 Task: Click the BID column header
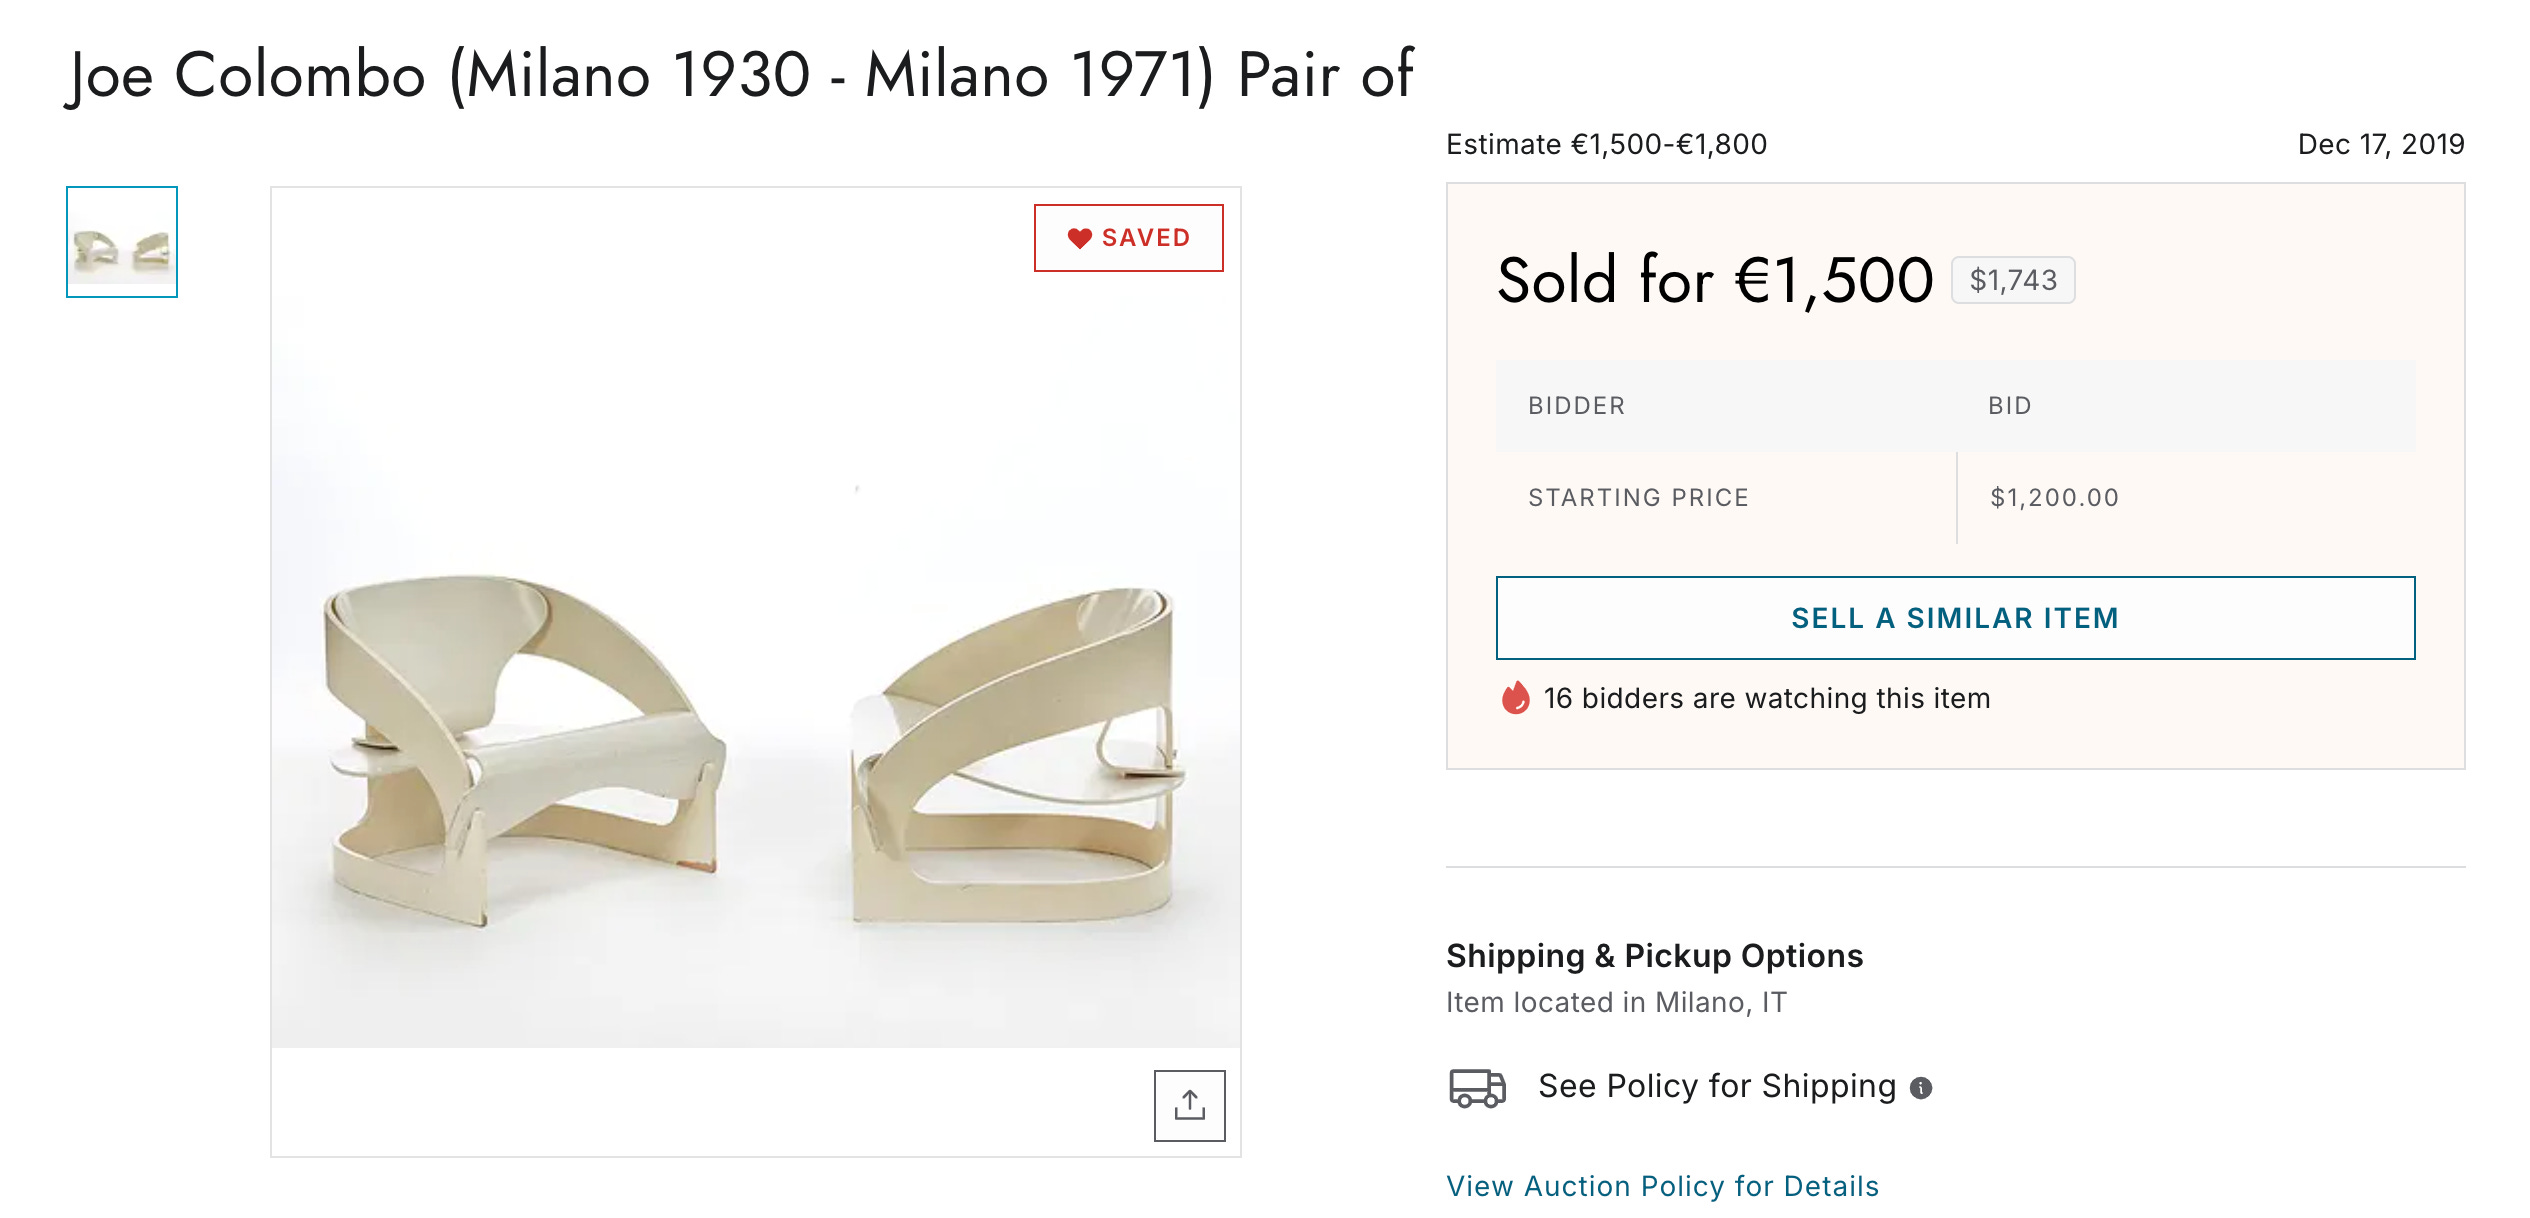coord(2009,406)
